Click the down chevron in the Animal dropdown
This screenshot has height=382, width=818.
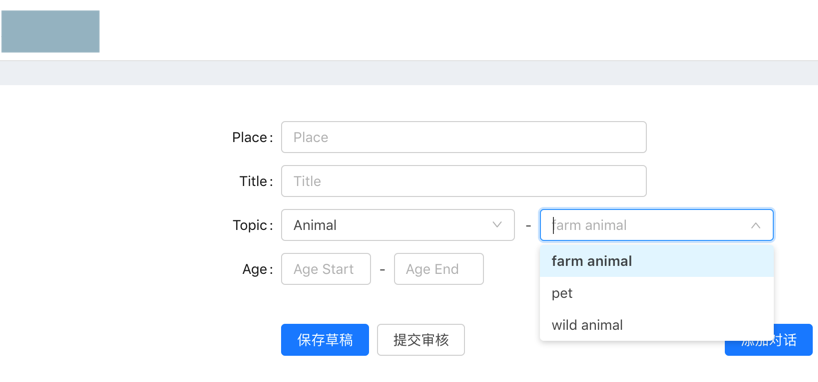(x=497, y=225)
